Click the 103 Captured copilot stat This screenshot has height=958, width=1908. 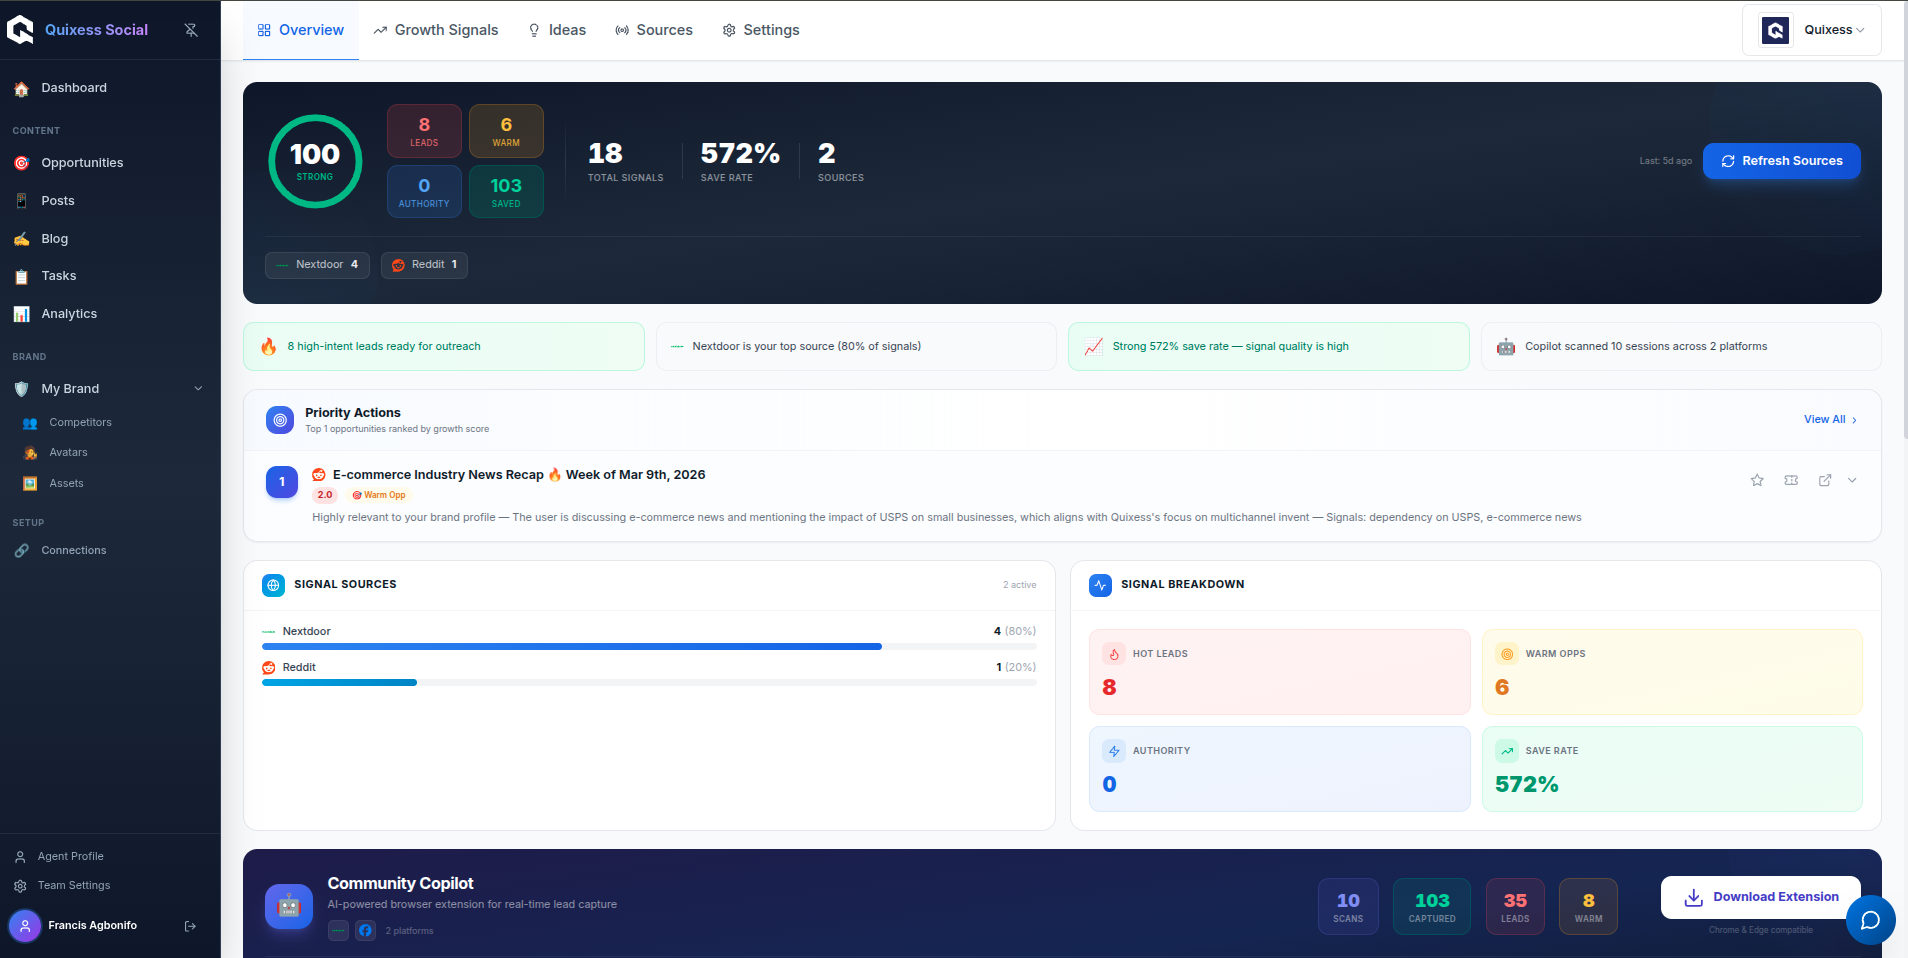pyautogui.click(x=1432, y=907)
